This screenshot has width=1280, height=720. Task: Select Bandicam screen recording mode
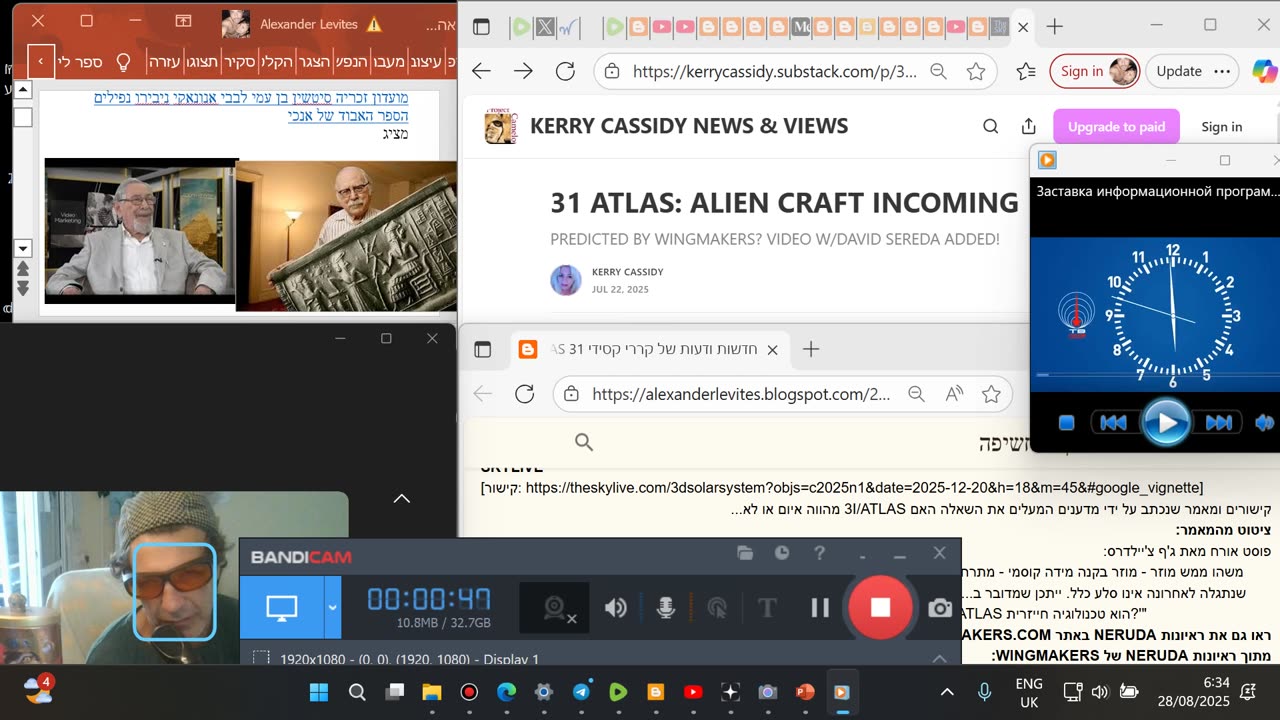(x=281, y=607)
